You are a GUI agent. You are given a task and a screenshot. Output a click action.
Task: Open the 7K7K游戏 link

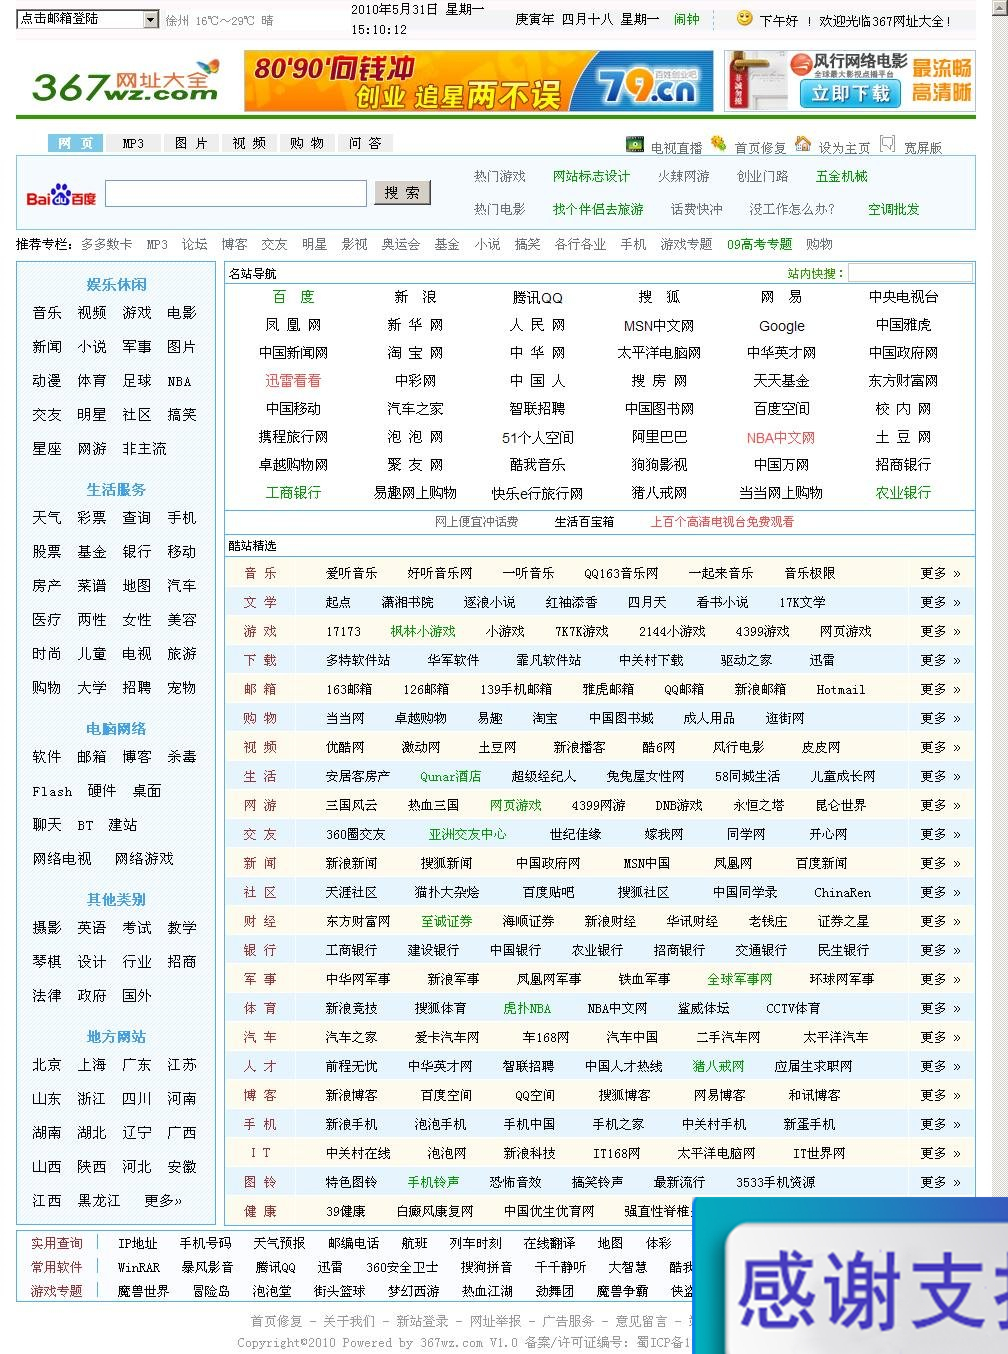click(582, 632)
